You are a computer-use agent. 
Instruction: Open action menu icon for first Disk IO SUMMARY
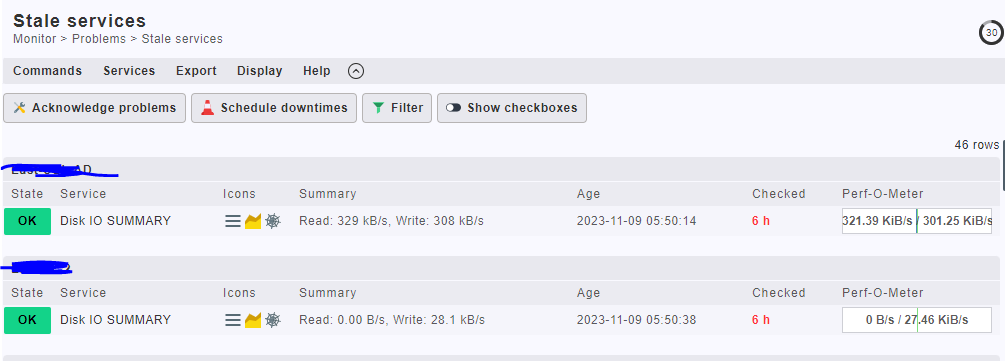click(x=233, y=221)
